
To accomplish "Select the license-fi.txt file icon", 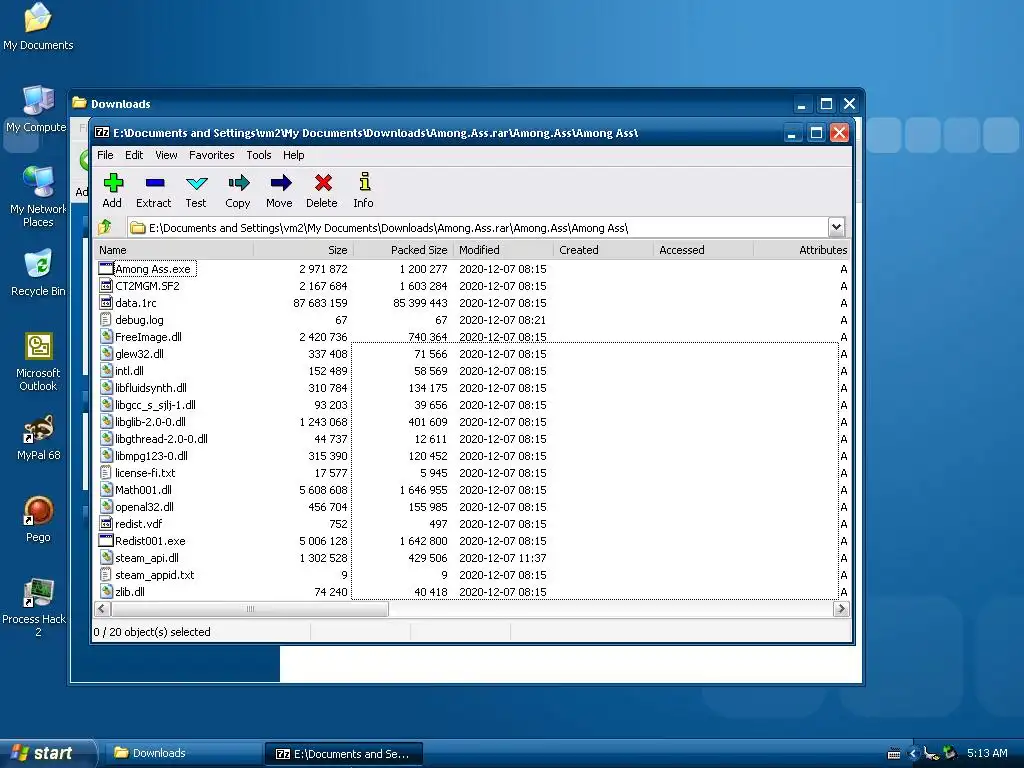I will tap(106, 473).
